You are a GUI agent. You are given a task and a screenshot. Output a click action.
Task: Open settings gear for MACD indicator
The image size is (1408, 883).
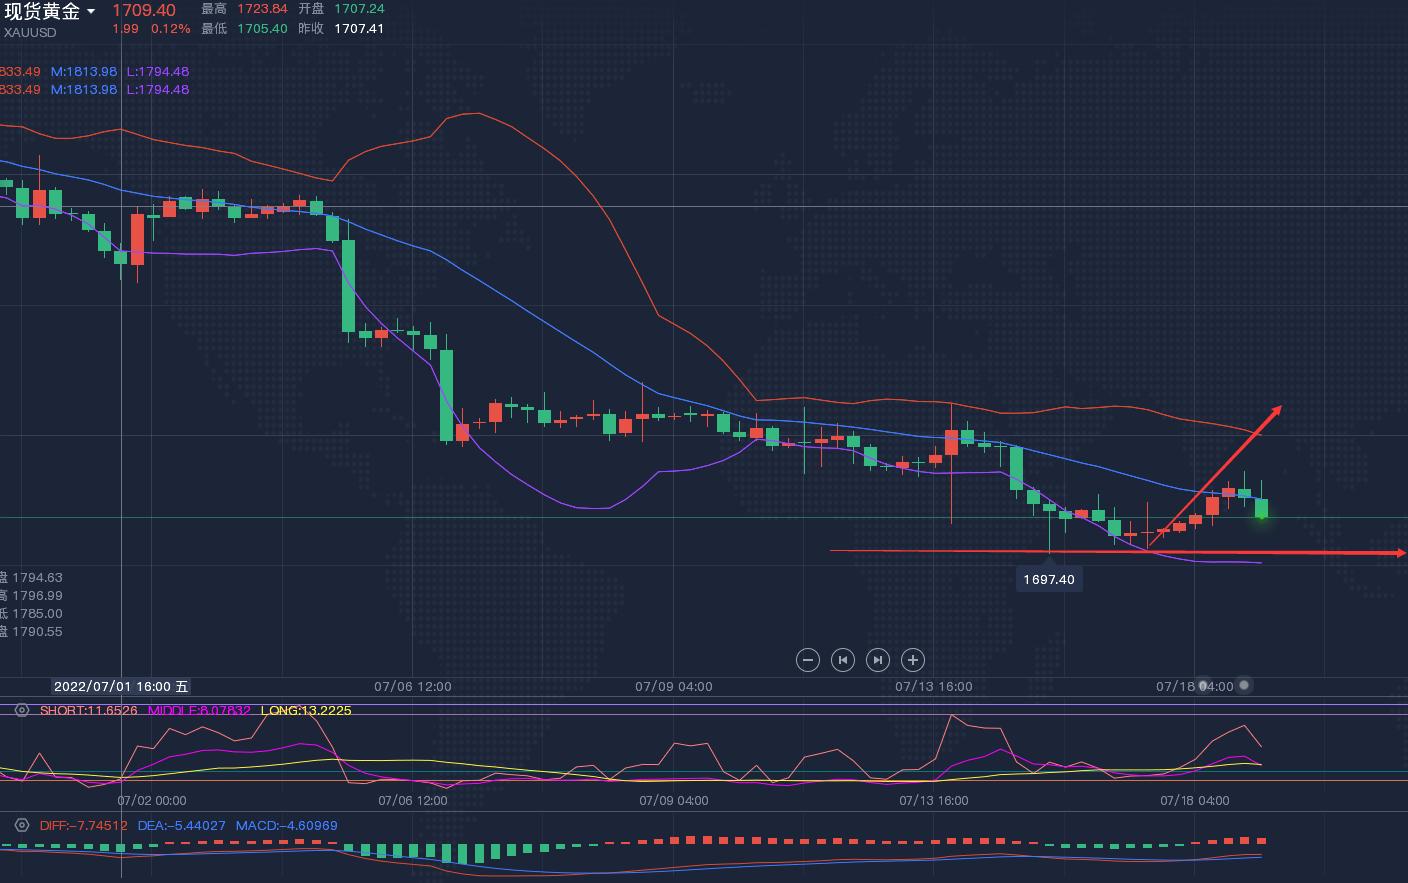pyautogui.click(x=22, y=826)
